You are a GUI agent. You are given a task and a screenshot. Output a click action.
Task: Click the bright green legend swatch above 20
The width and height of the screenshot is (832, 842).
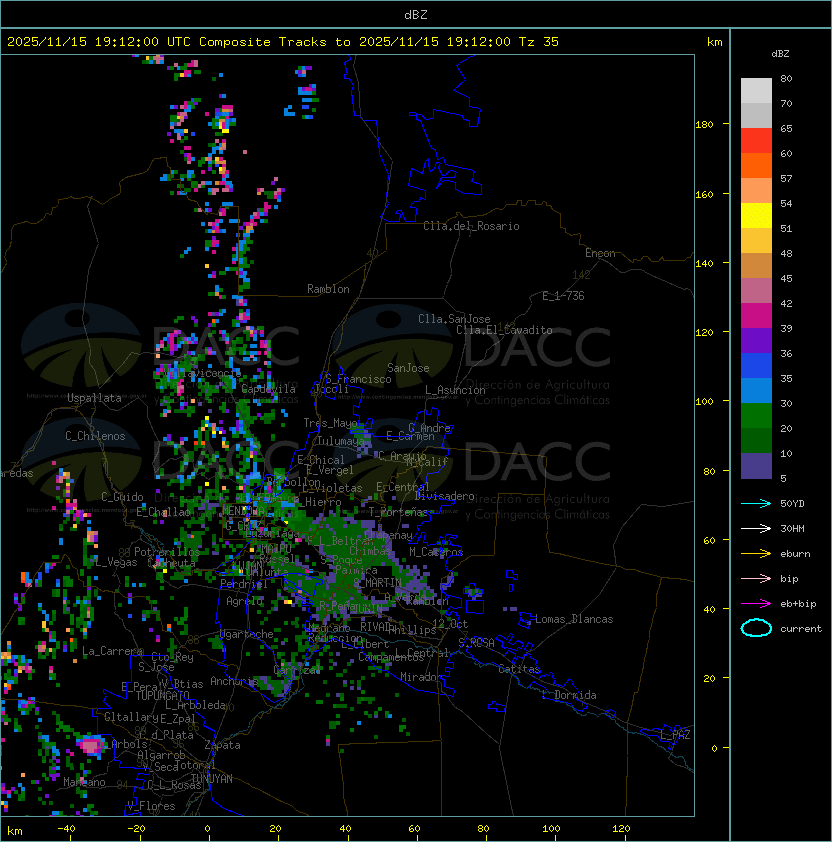pos(756,416)
